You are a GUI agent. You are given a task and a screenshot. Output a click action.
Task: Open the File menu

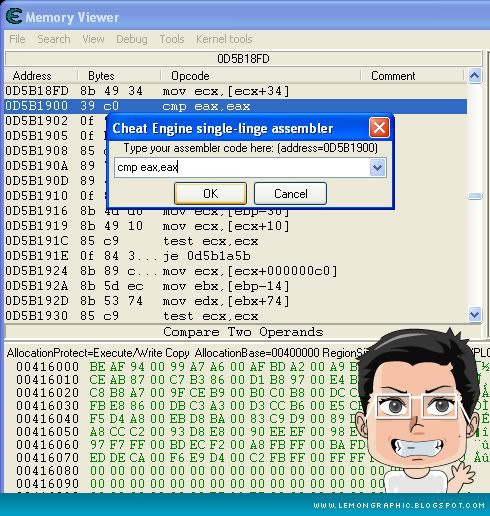[x=17, y=39]
